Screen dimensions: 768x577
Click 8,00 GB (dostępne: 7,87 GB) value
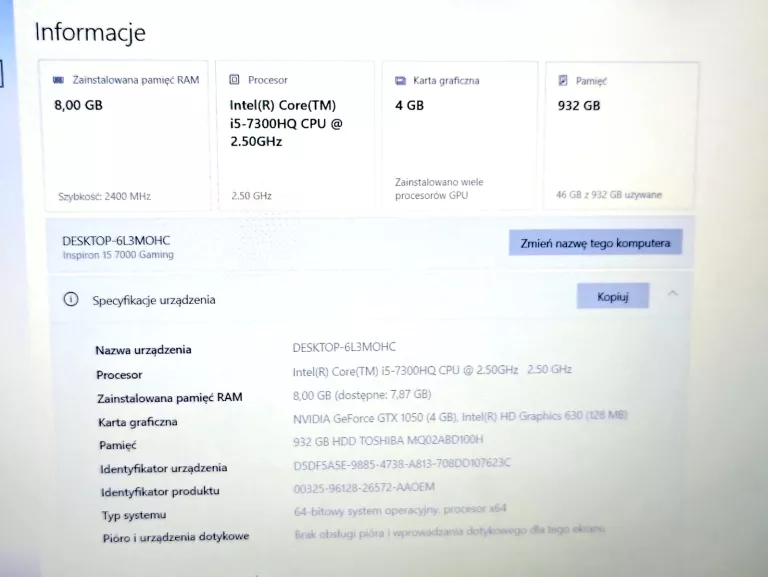tap(362, 394)
